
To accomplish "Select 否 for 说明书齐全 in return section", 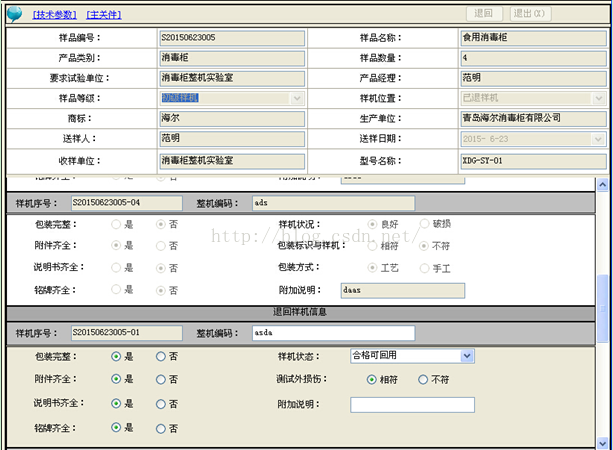I will point(161,404).
